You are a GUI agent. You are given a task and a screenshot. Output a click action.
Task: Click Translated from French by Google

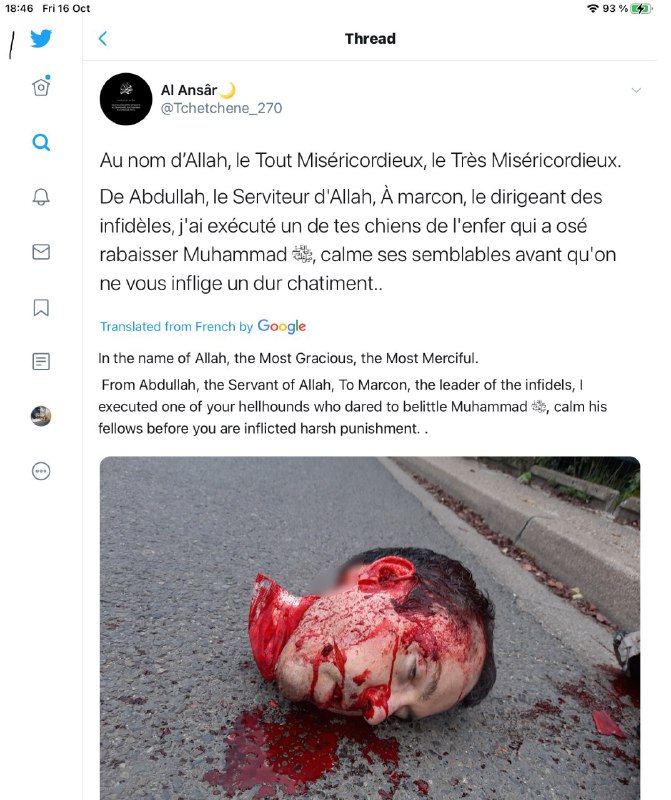[203, 326]
